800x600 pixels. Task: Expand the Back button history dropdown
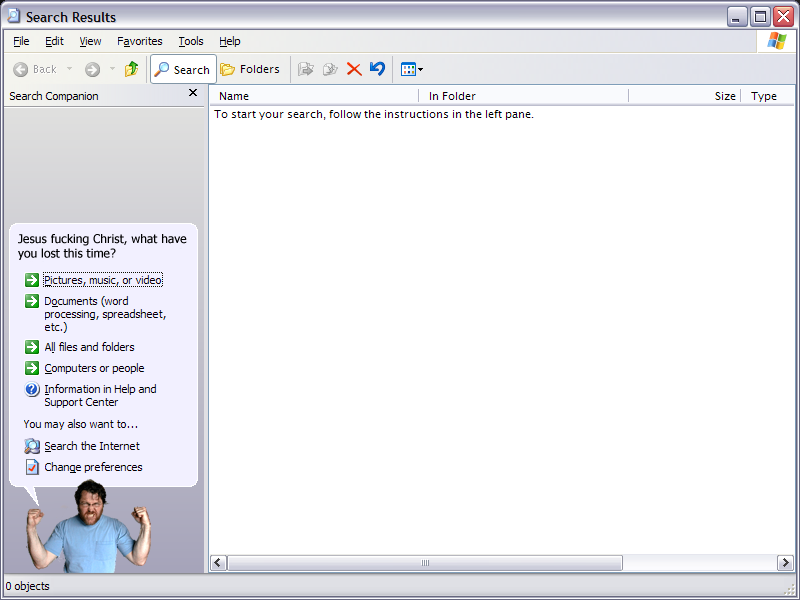(x=69, y=69)
